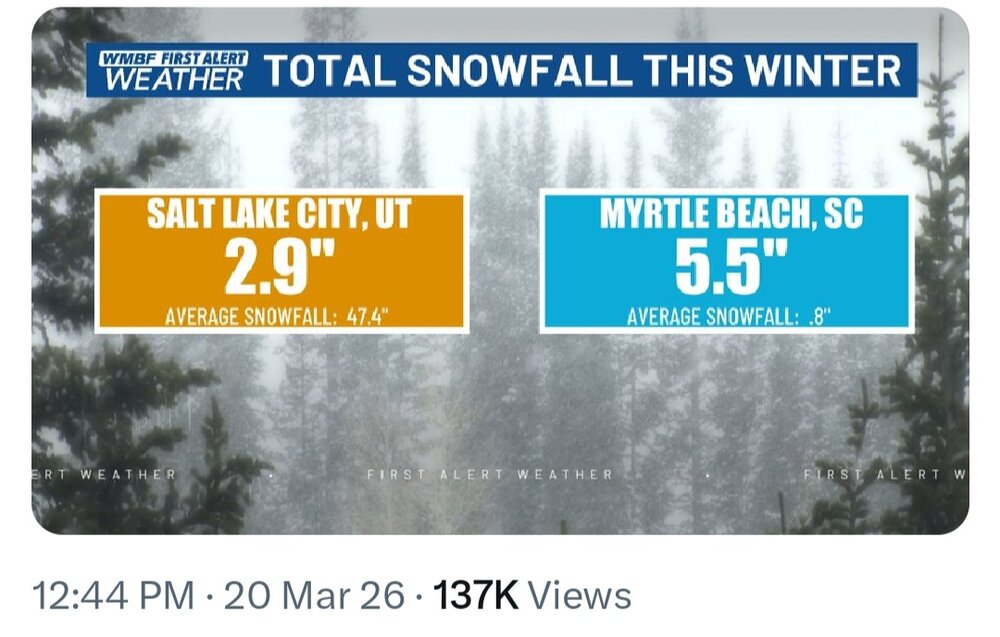This screenshot has height=637, width=1000.
Task: Click the Average Snowfall 47.4 inch text
Action: 276,317
